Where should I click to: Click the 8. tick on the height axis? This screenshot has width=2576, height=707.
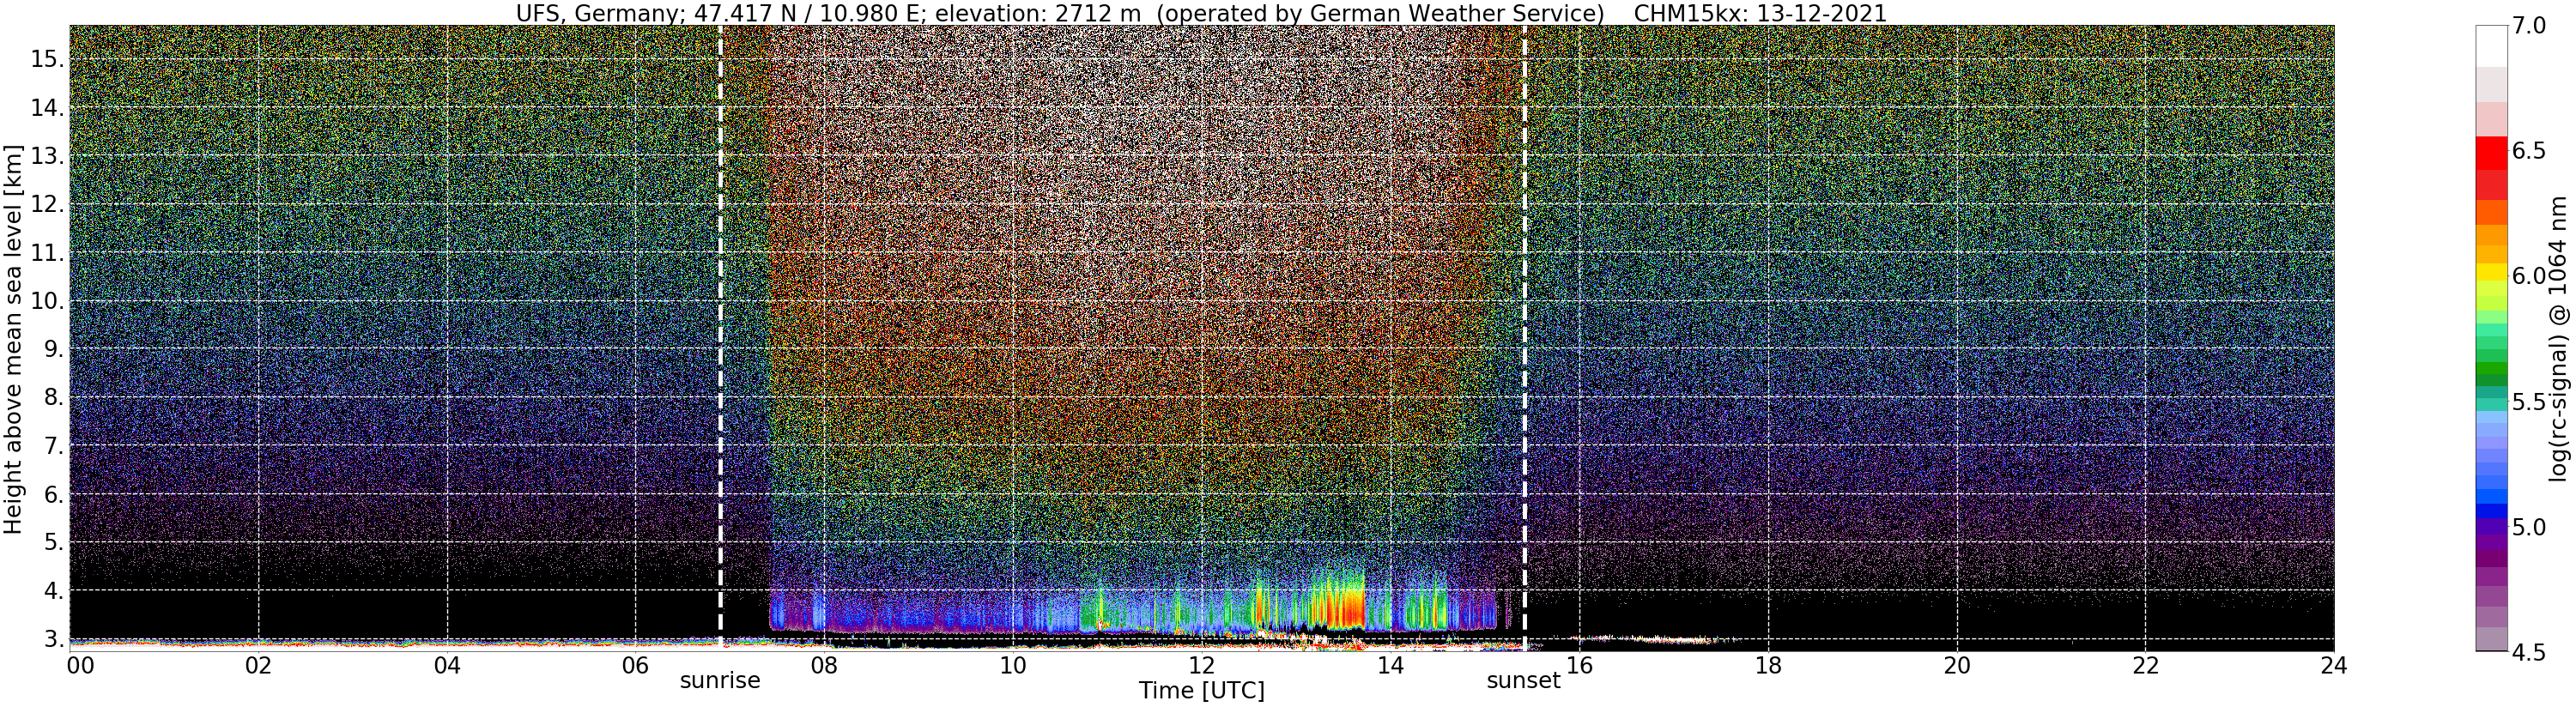click(x=52, y=397)
